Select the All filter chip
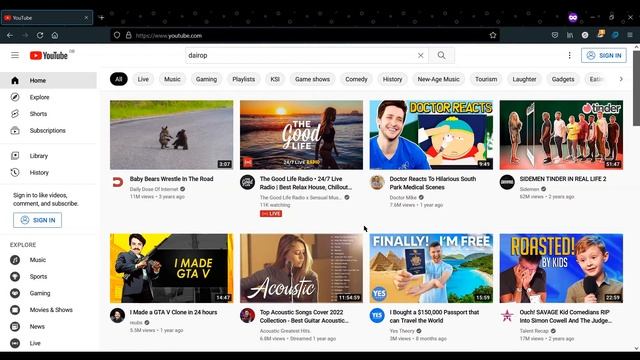 tap(118, 79)
